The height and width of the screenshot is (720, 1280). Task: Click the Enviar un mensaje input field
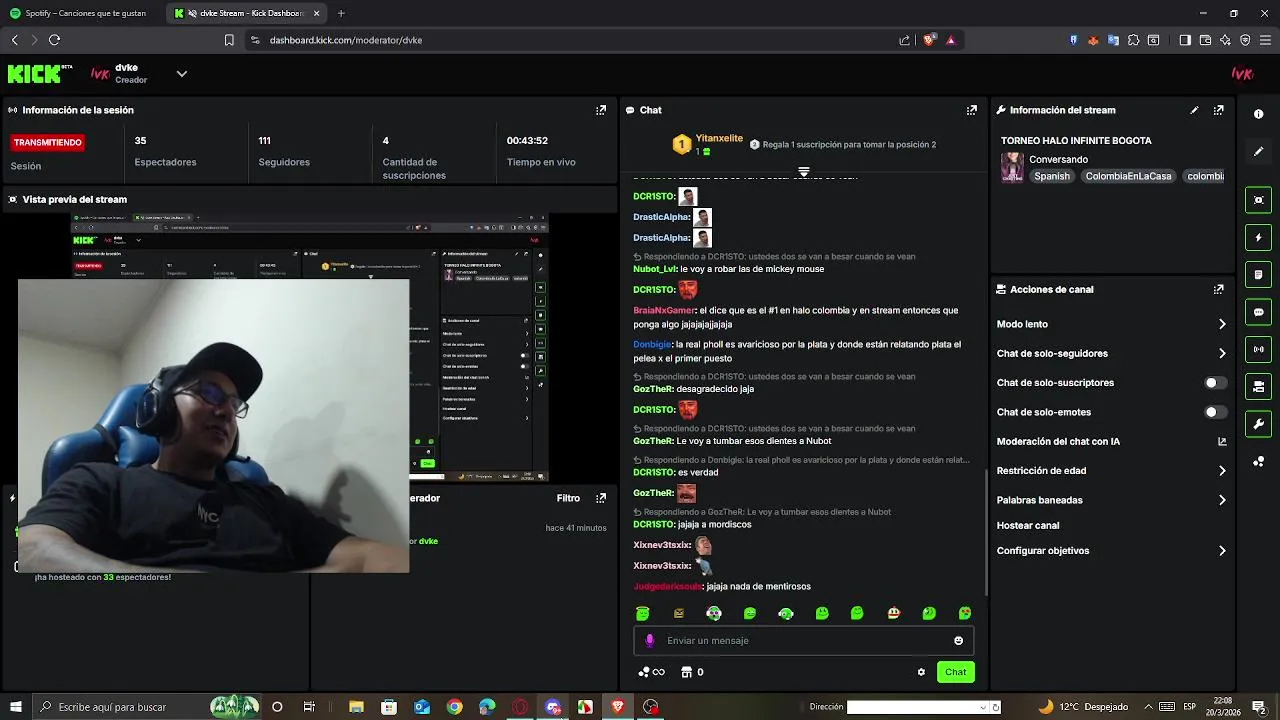[x=803, y=641]
